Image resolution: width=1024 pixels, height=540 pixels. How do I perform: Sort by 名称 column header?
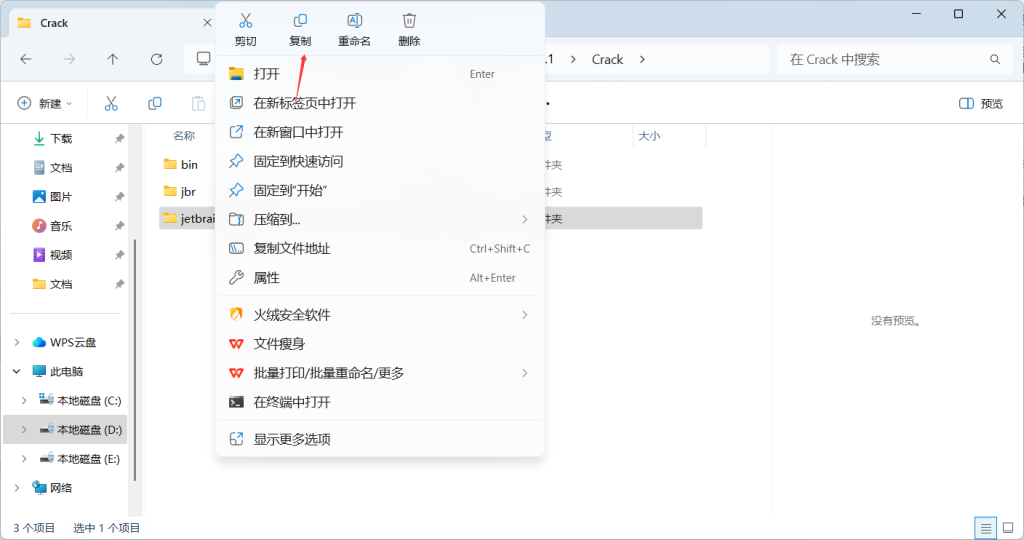click(184, 136)
